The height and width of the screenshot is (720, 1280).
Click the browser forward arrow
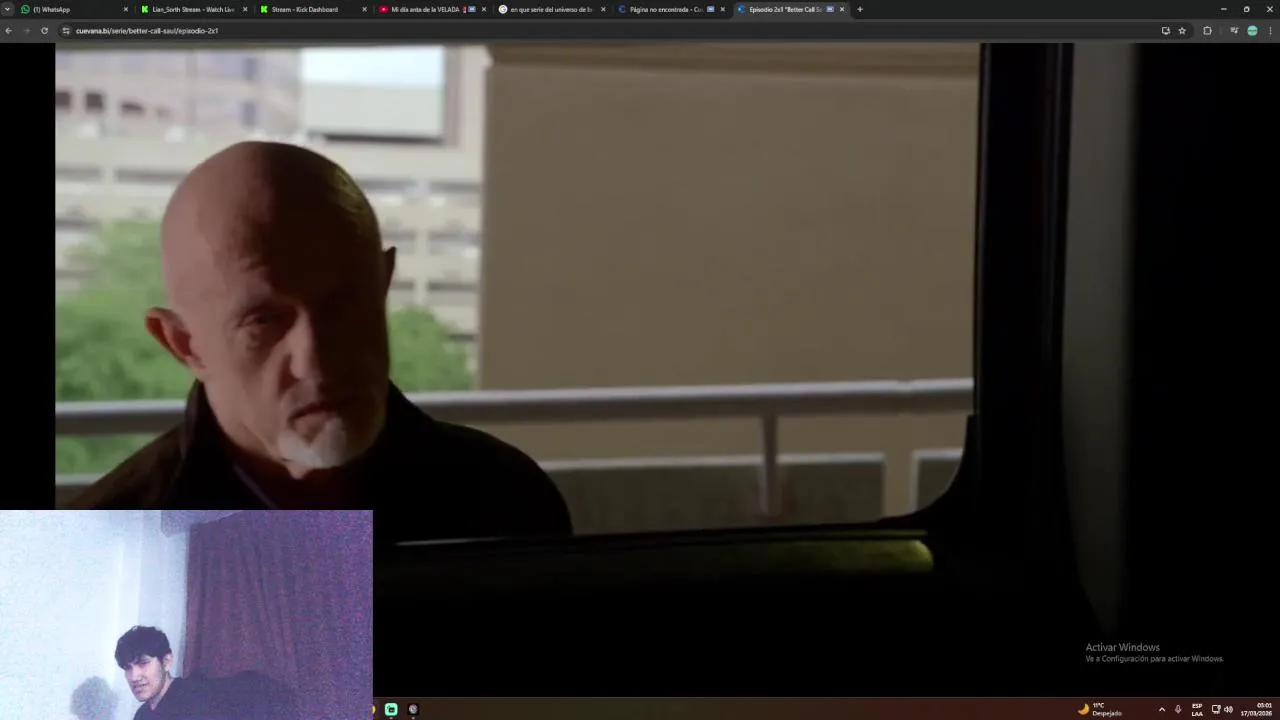click(x=26, y=31)
